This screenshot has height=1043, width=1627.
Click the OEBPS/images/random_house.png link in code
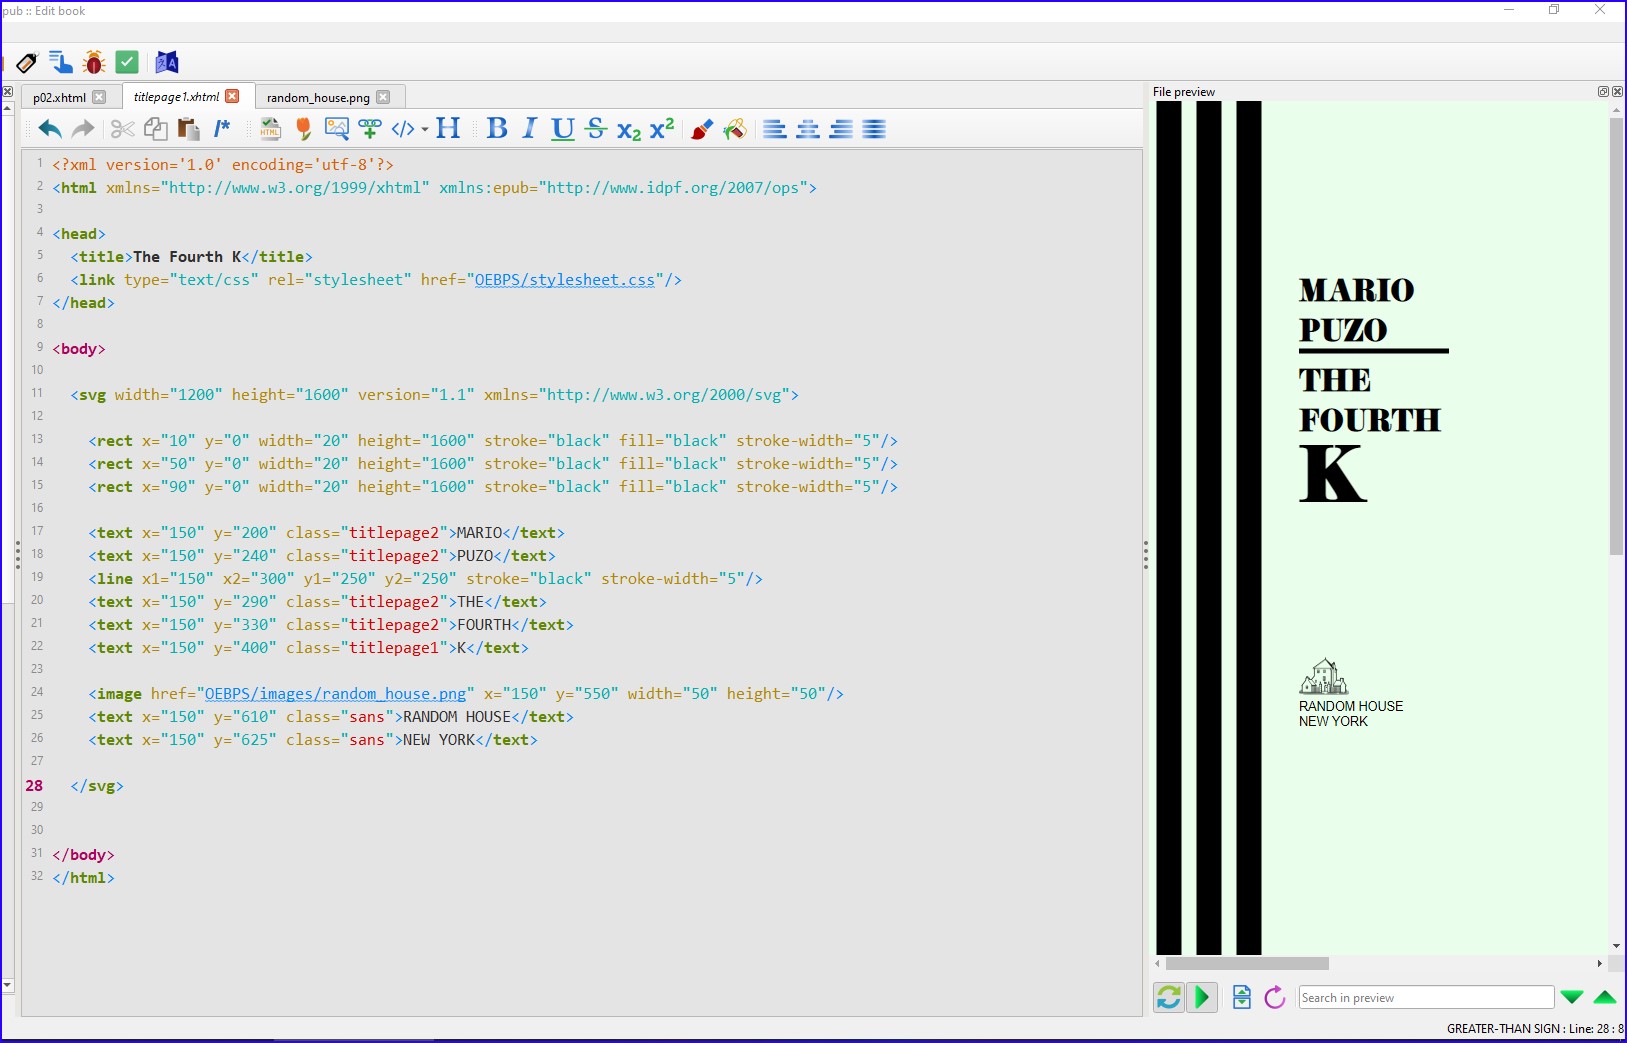pos(335,694)
